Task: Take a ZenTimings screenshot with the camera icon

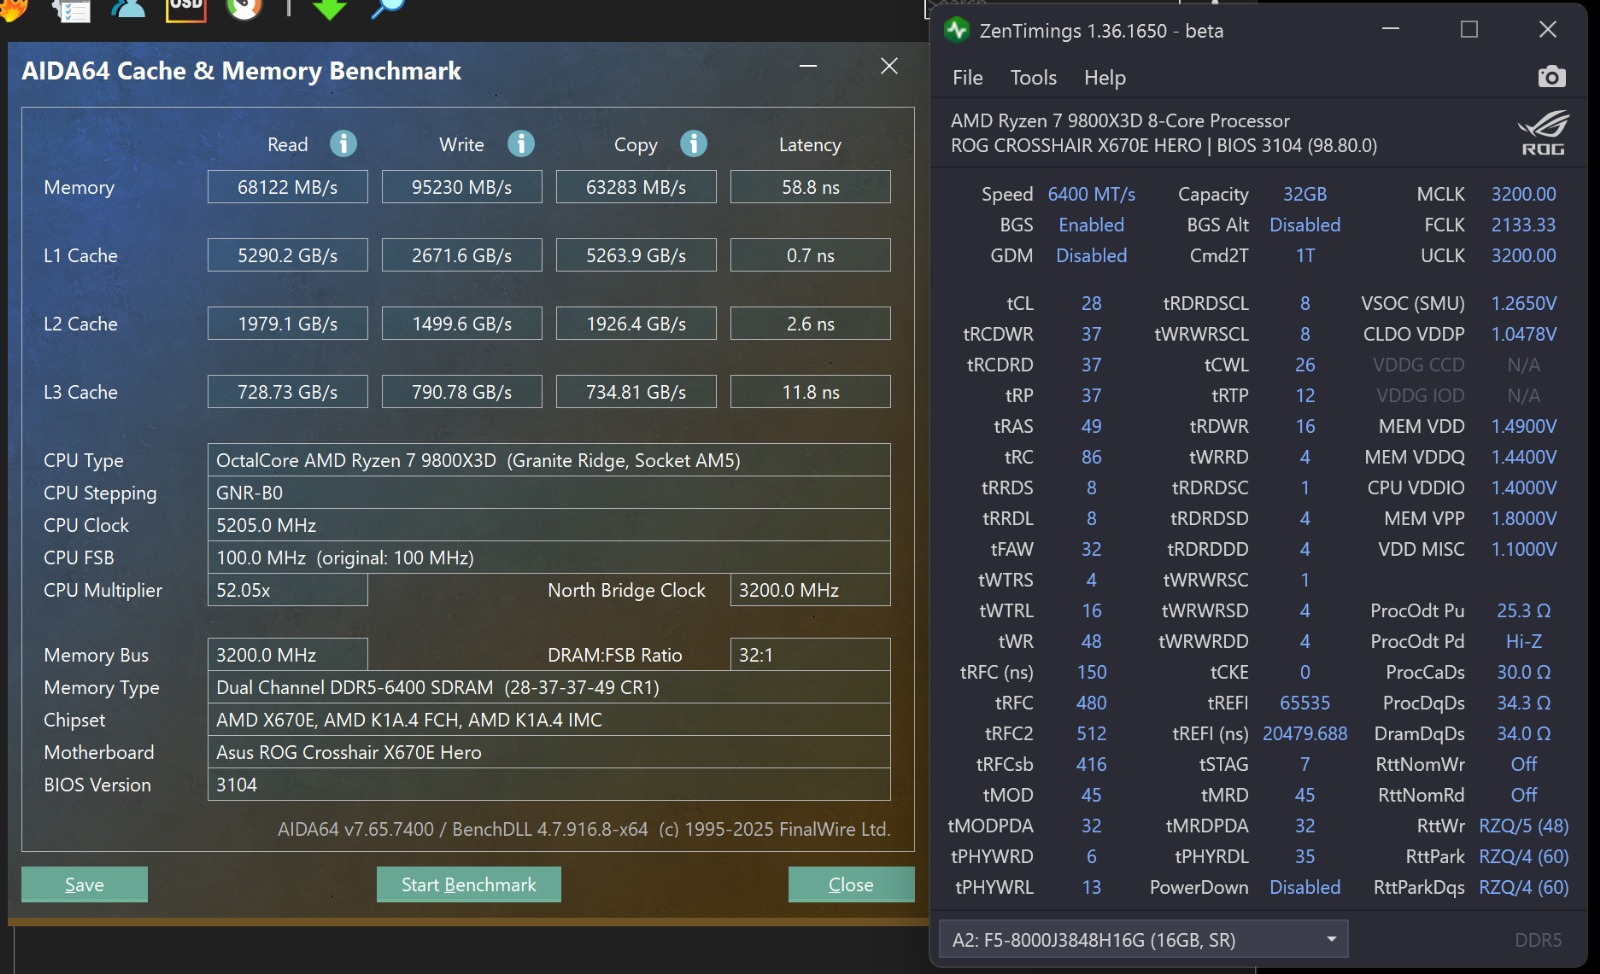Action: click(1551, 77)
